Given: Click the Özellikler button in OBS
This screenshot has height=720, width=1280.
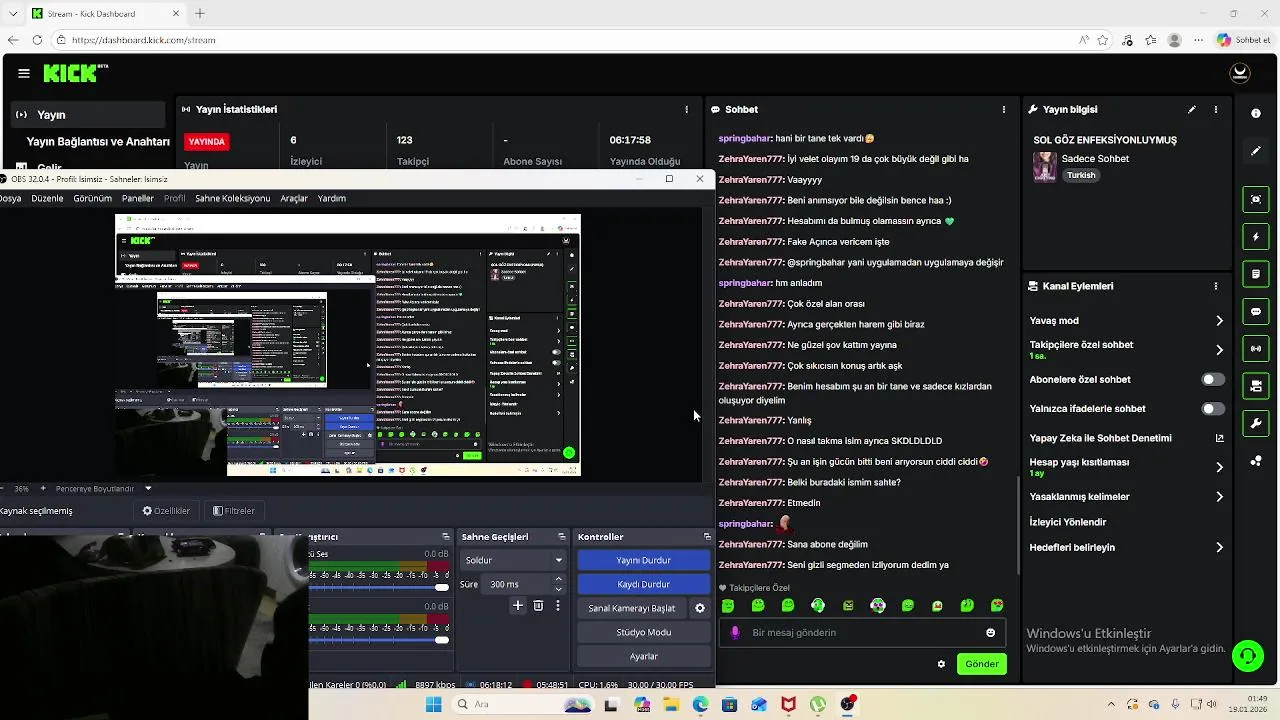Looking at the screenshot, I should click(166, 511).
